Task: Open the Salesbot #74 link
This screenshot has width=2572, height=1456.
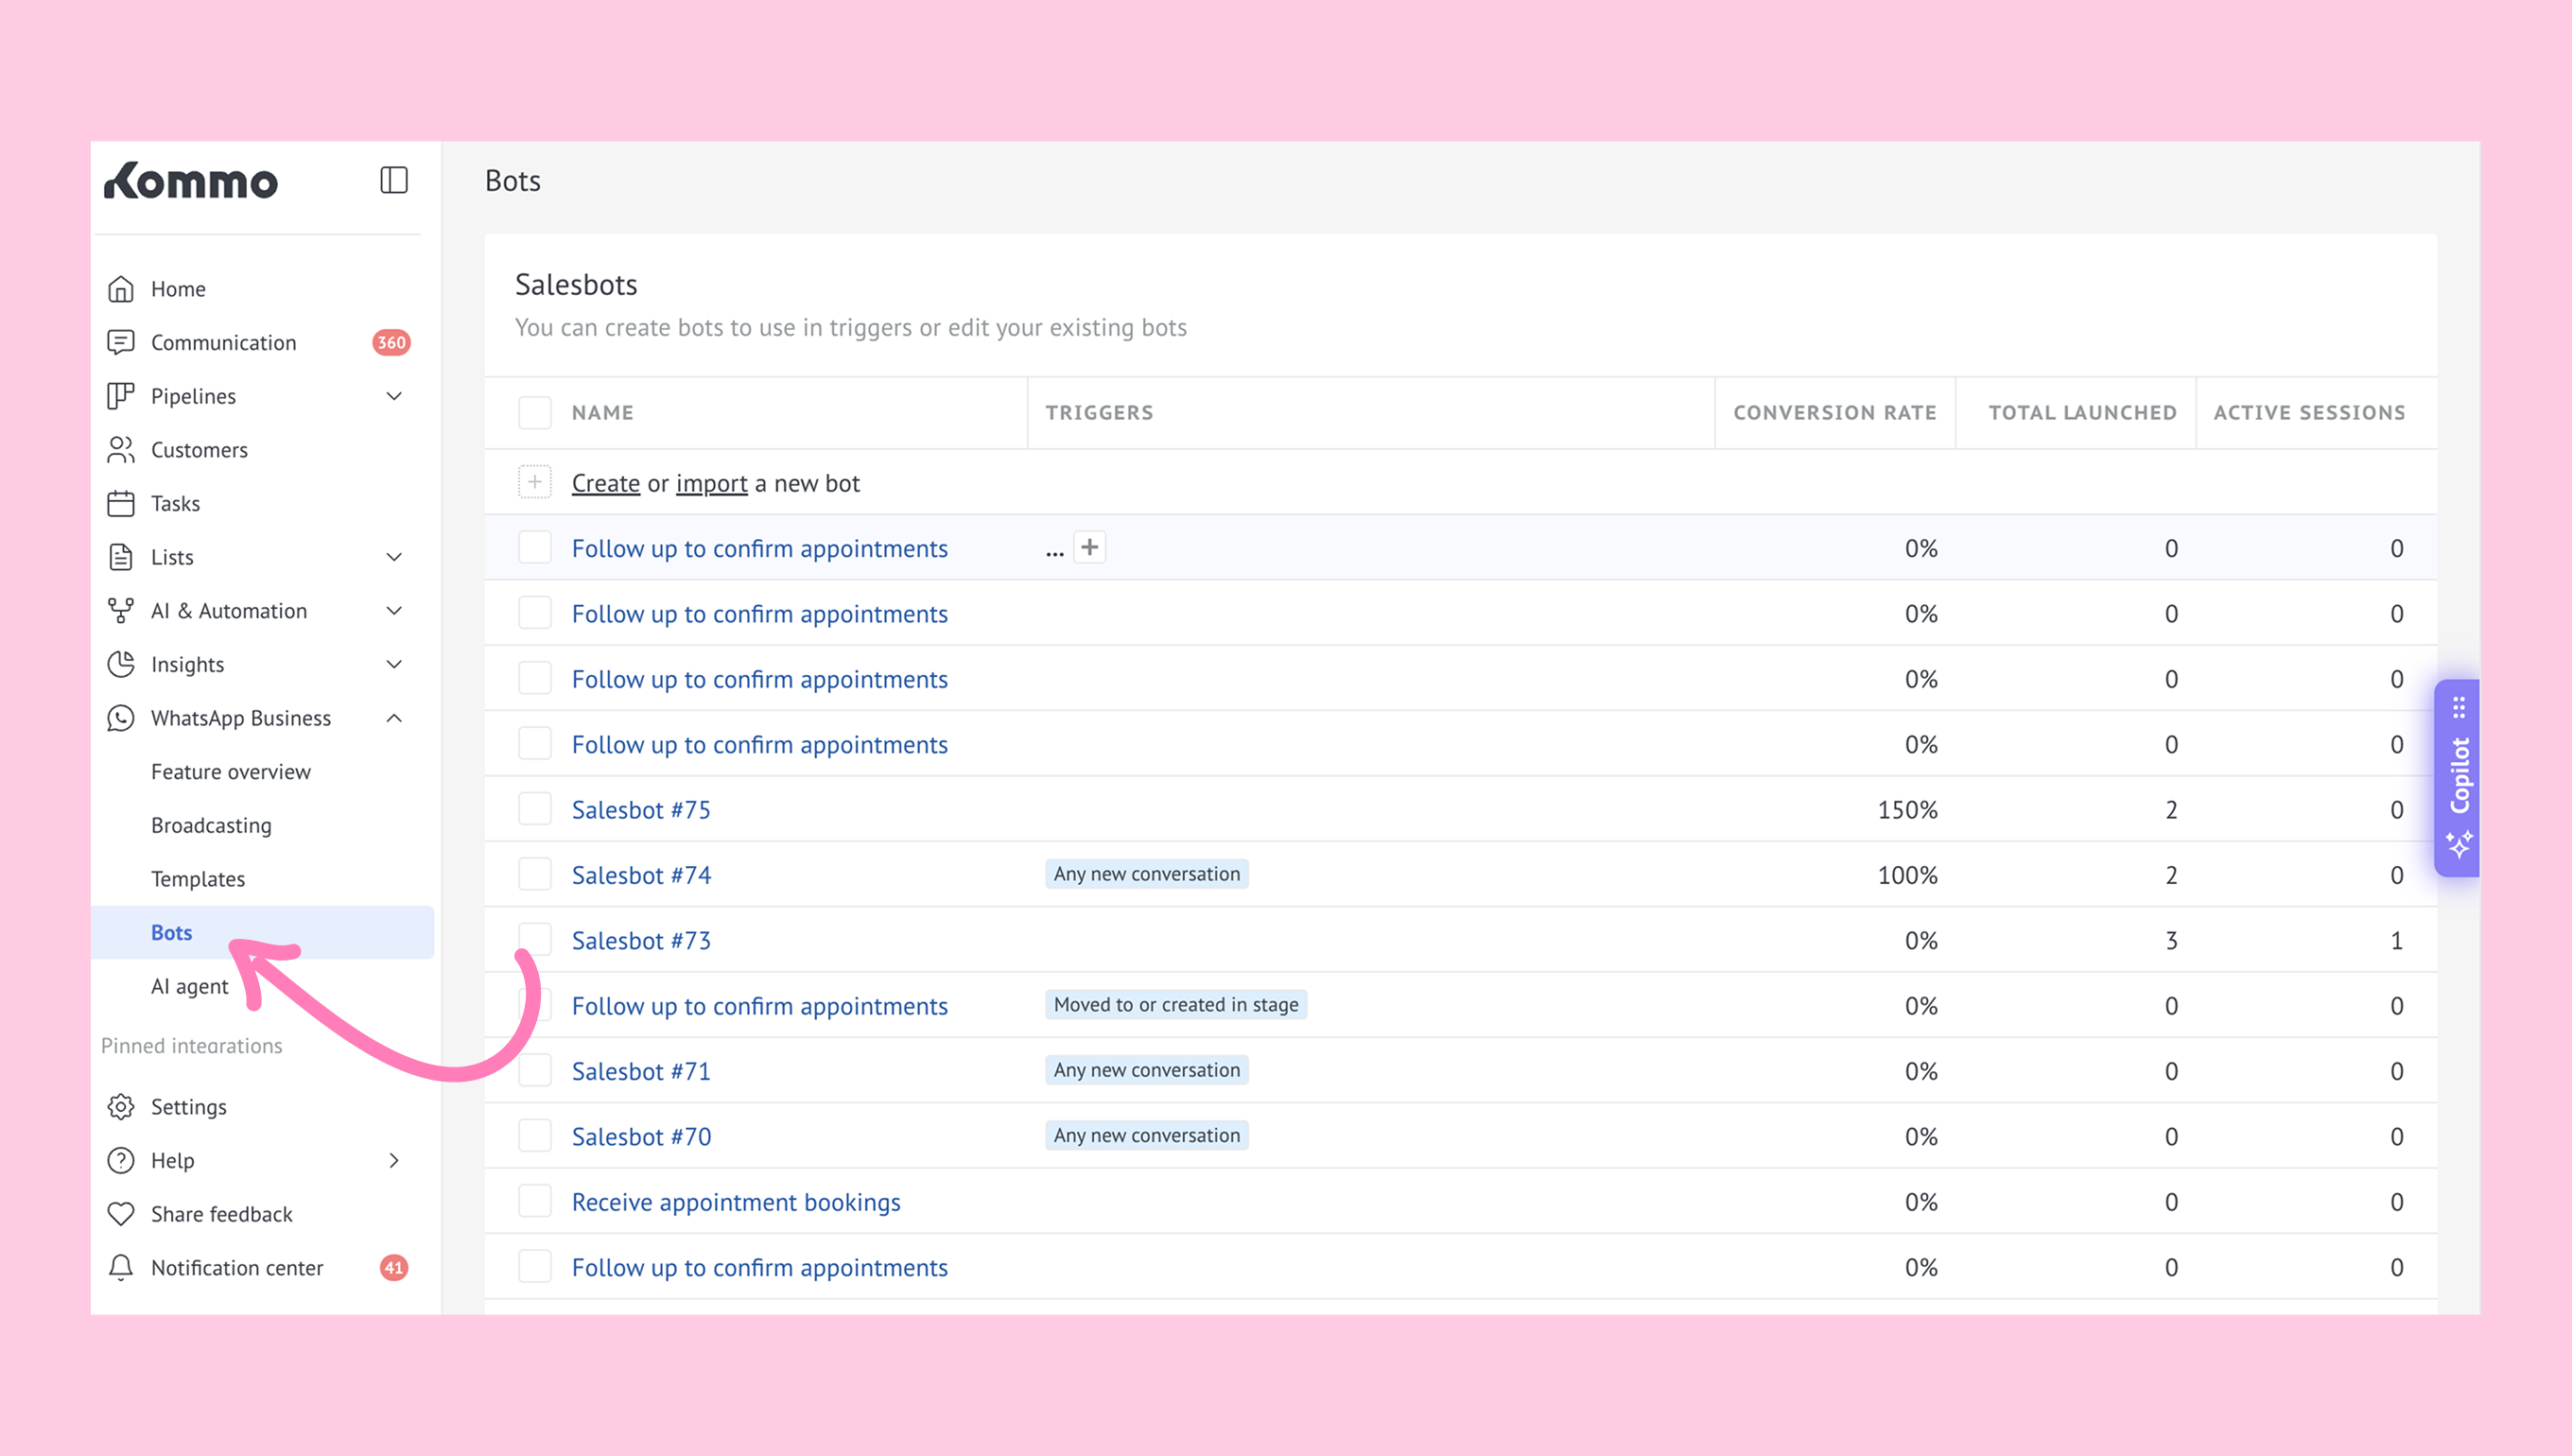Action: (641, 876)
